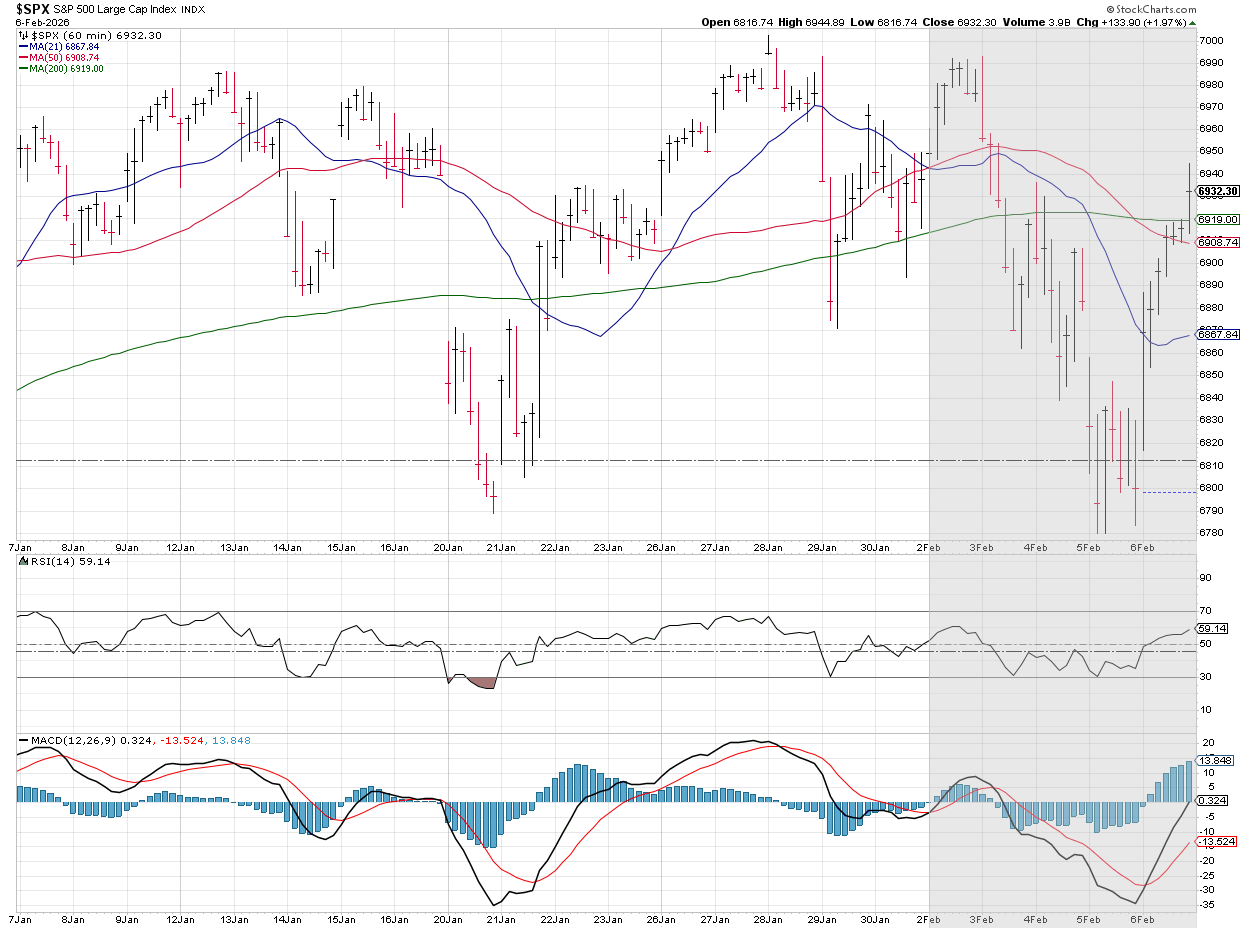This screenshot has width=1240, height=928.
Task: Click the green up arrow in top-right corner
Action: 1194,22
